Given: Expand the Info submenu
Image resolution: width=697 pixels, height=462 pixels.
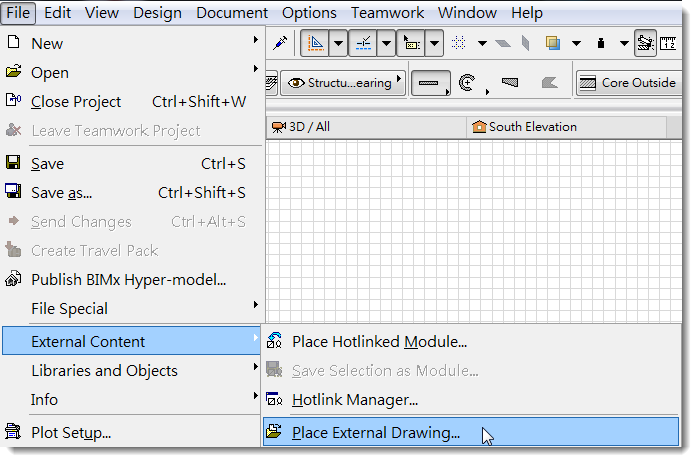Looking at the screenshot, I should coord(132,399).
